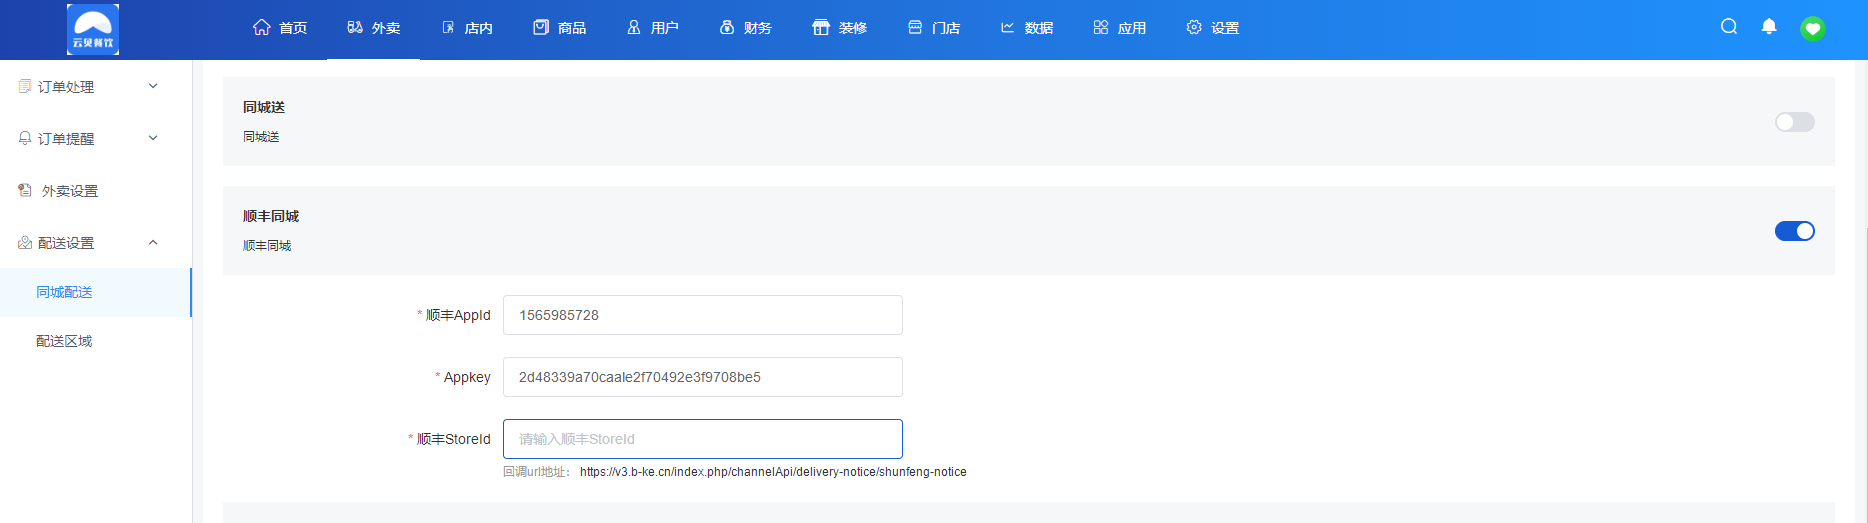Click the gear icon beside 设置
Image resolution: width=1868 pixels, height=523 pixels.
coord(1194,27)
